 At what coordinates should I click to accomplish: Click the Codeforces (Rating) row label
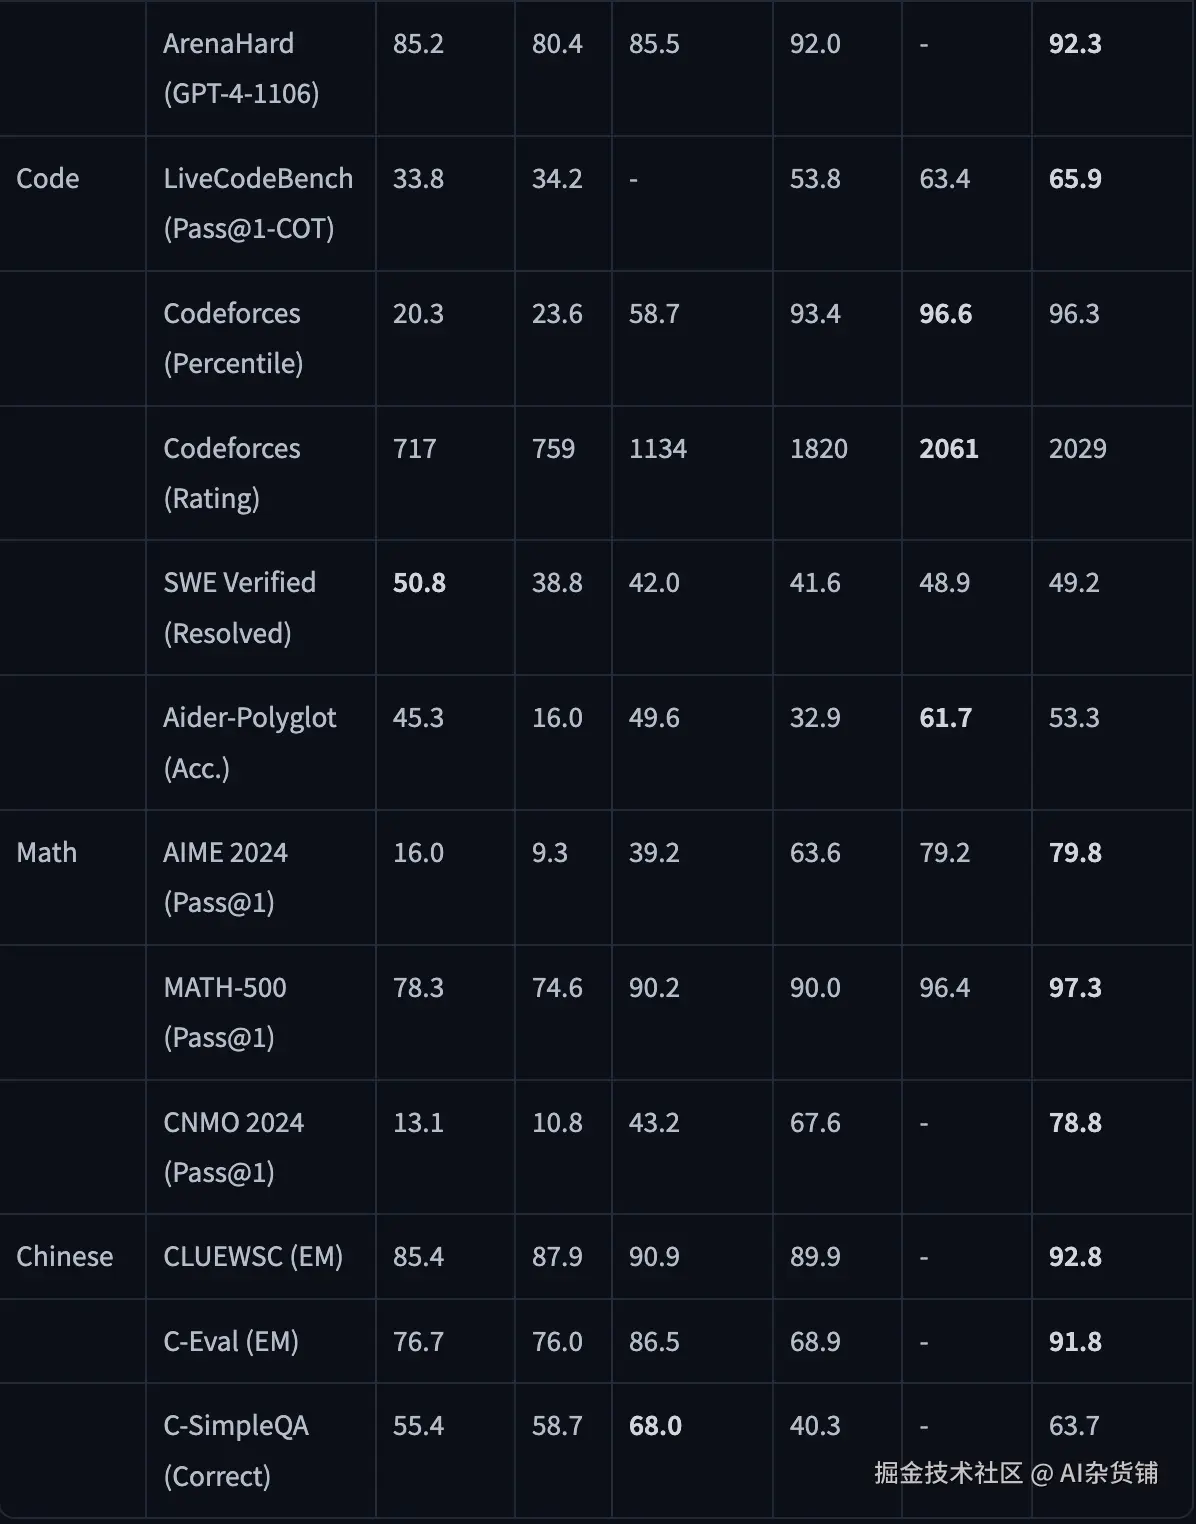pos(232,473)
